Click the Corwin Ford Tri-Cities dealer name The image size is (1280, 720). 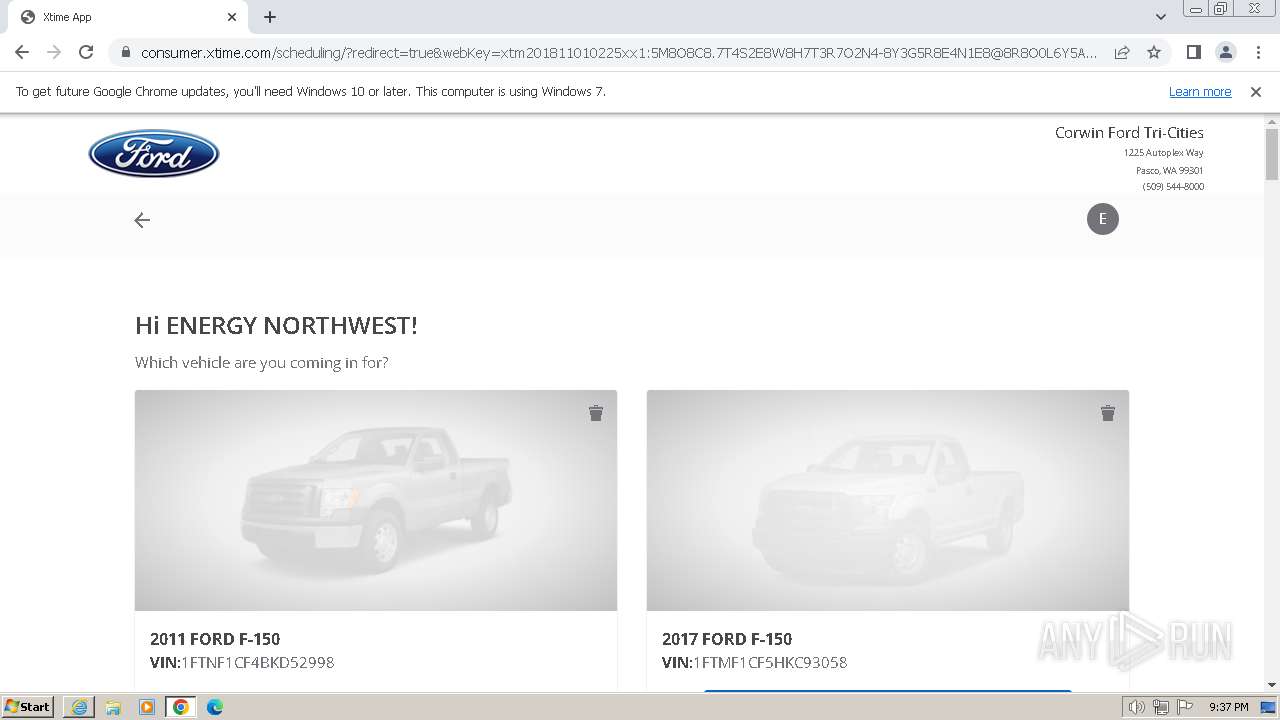tap(1129, 132)
